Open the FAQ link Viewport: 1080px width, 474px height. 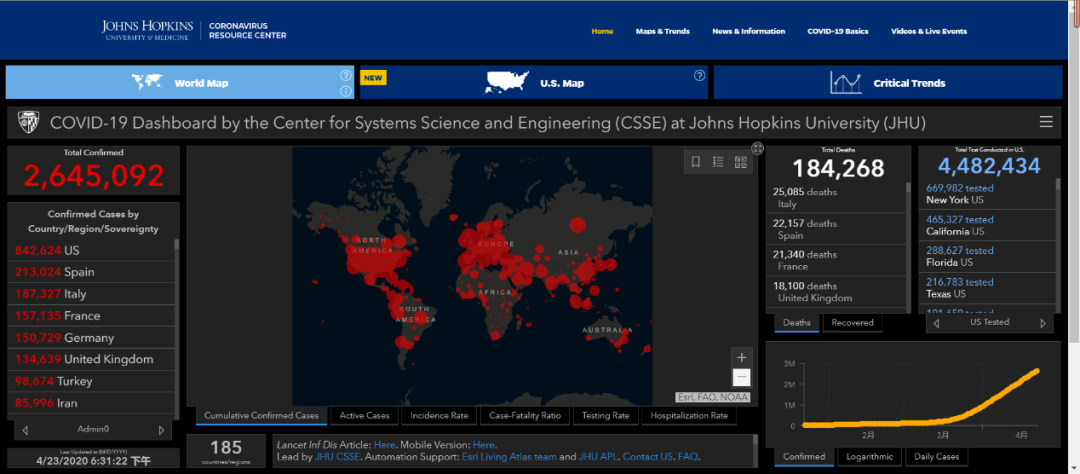click(x=689, y=457)
